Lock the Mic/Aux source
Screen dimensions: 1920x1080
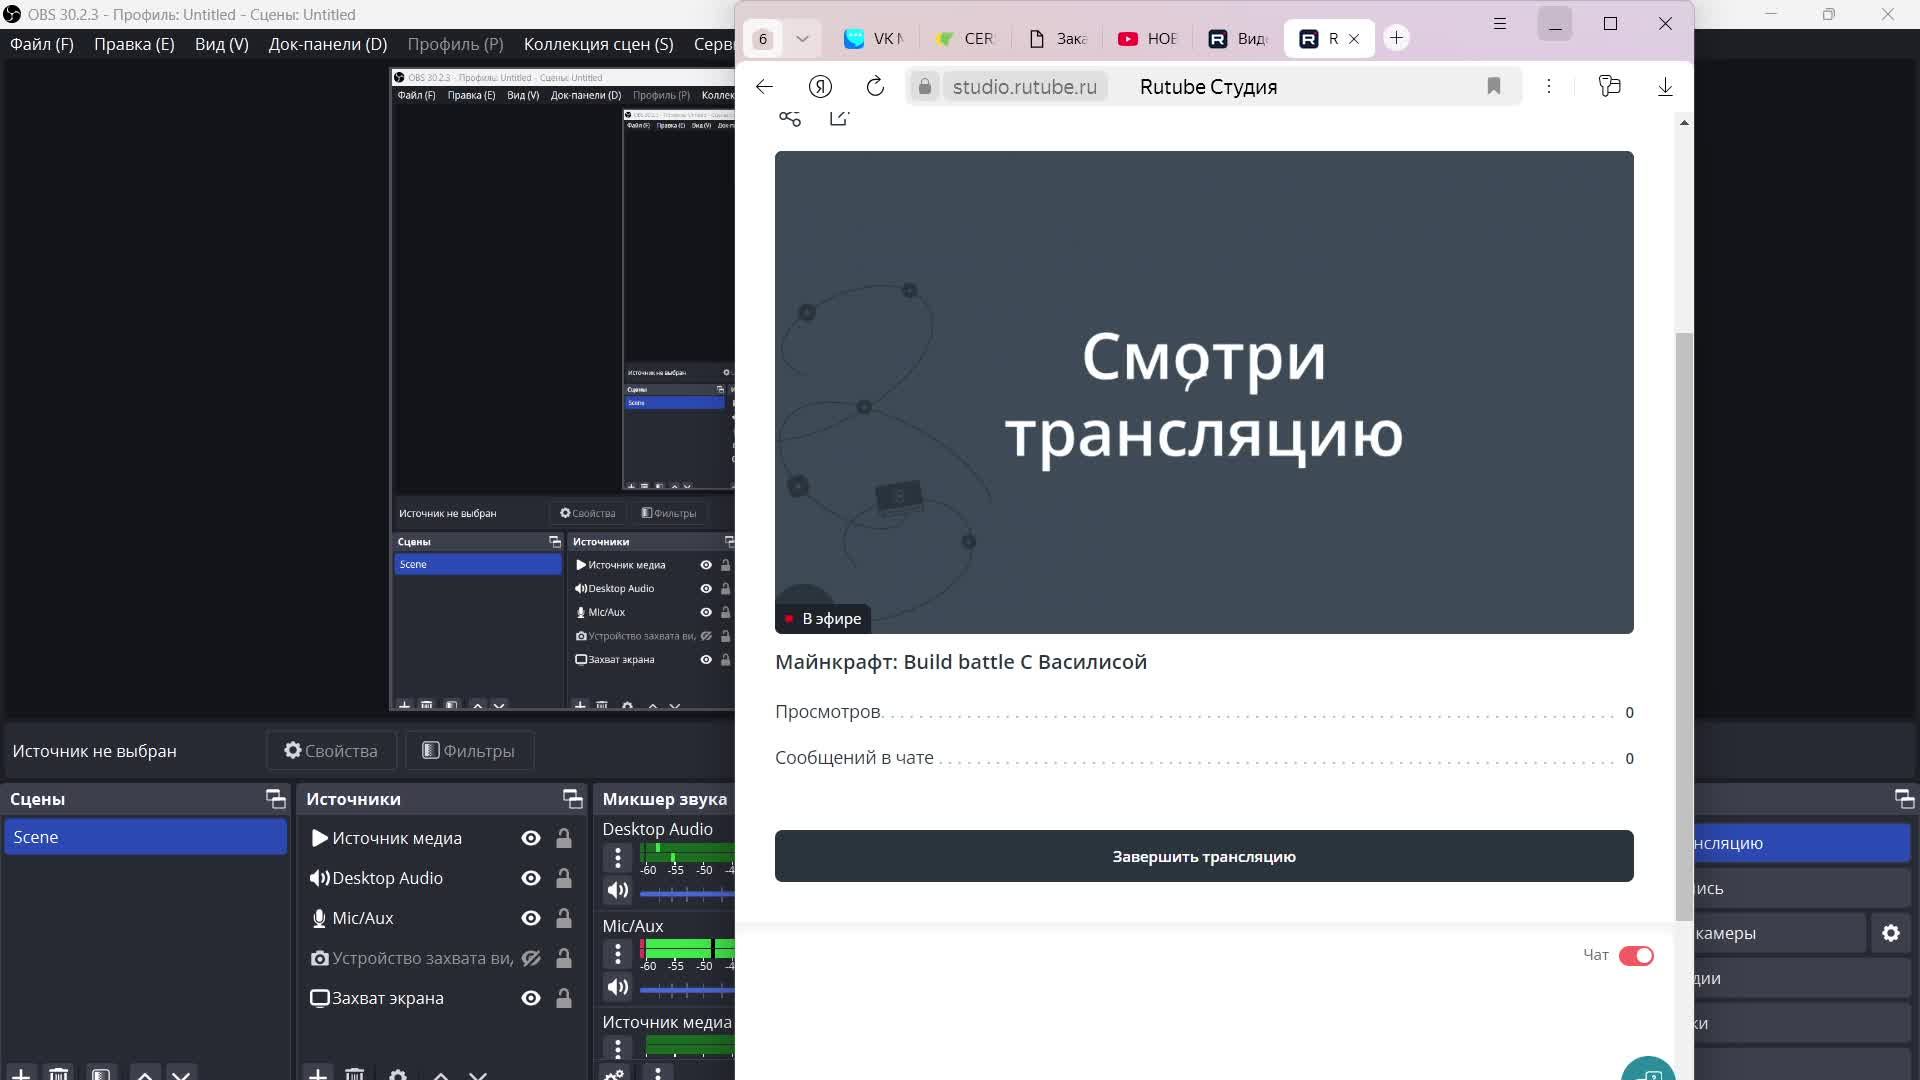click(564, 918)
